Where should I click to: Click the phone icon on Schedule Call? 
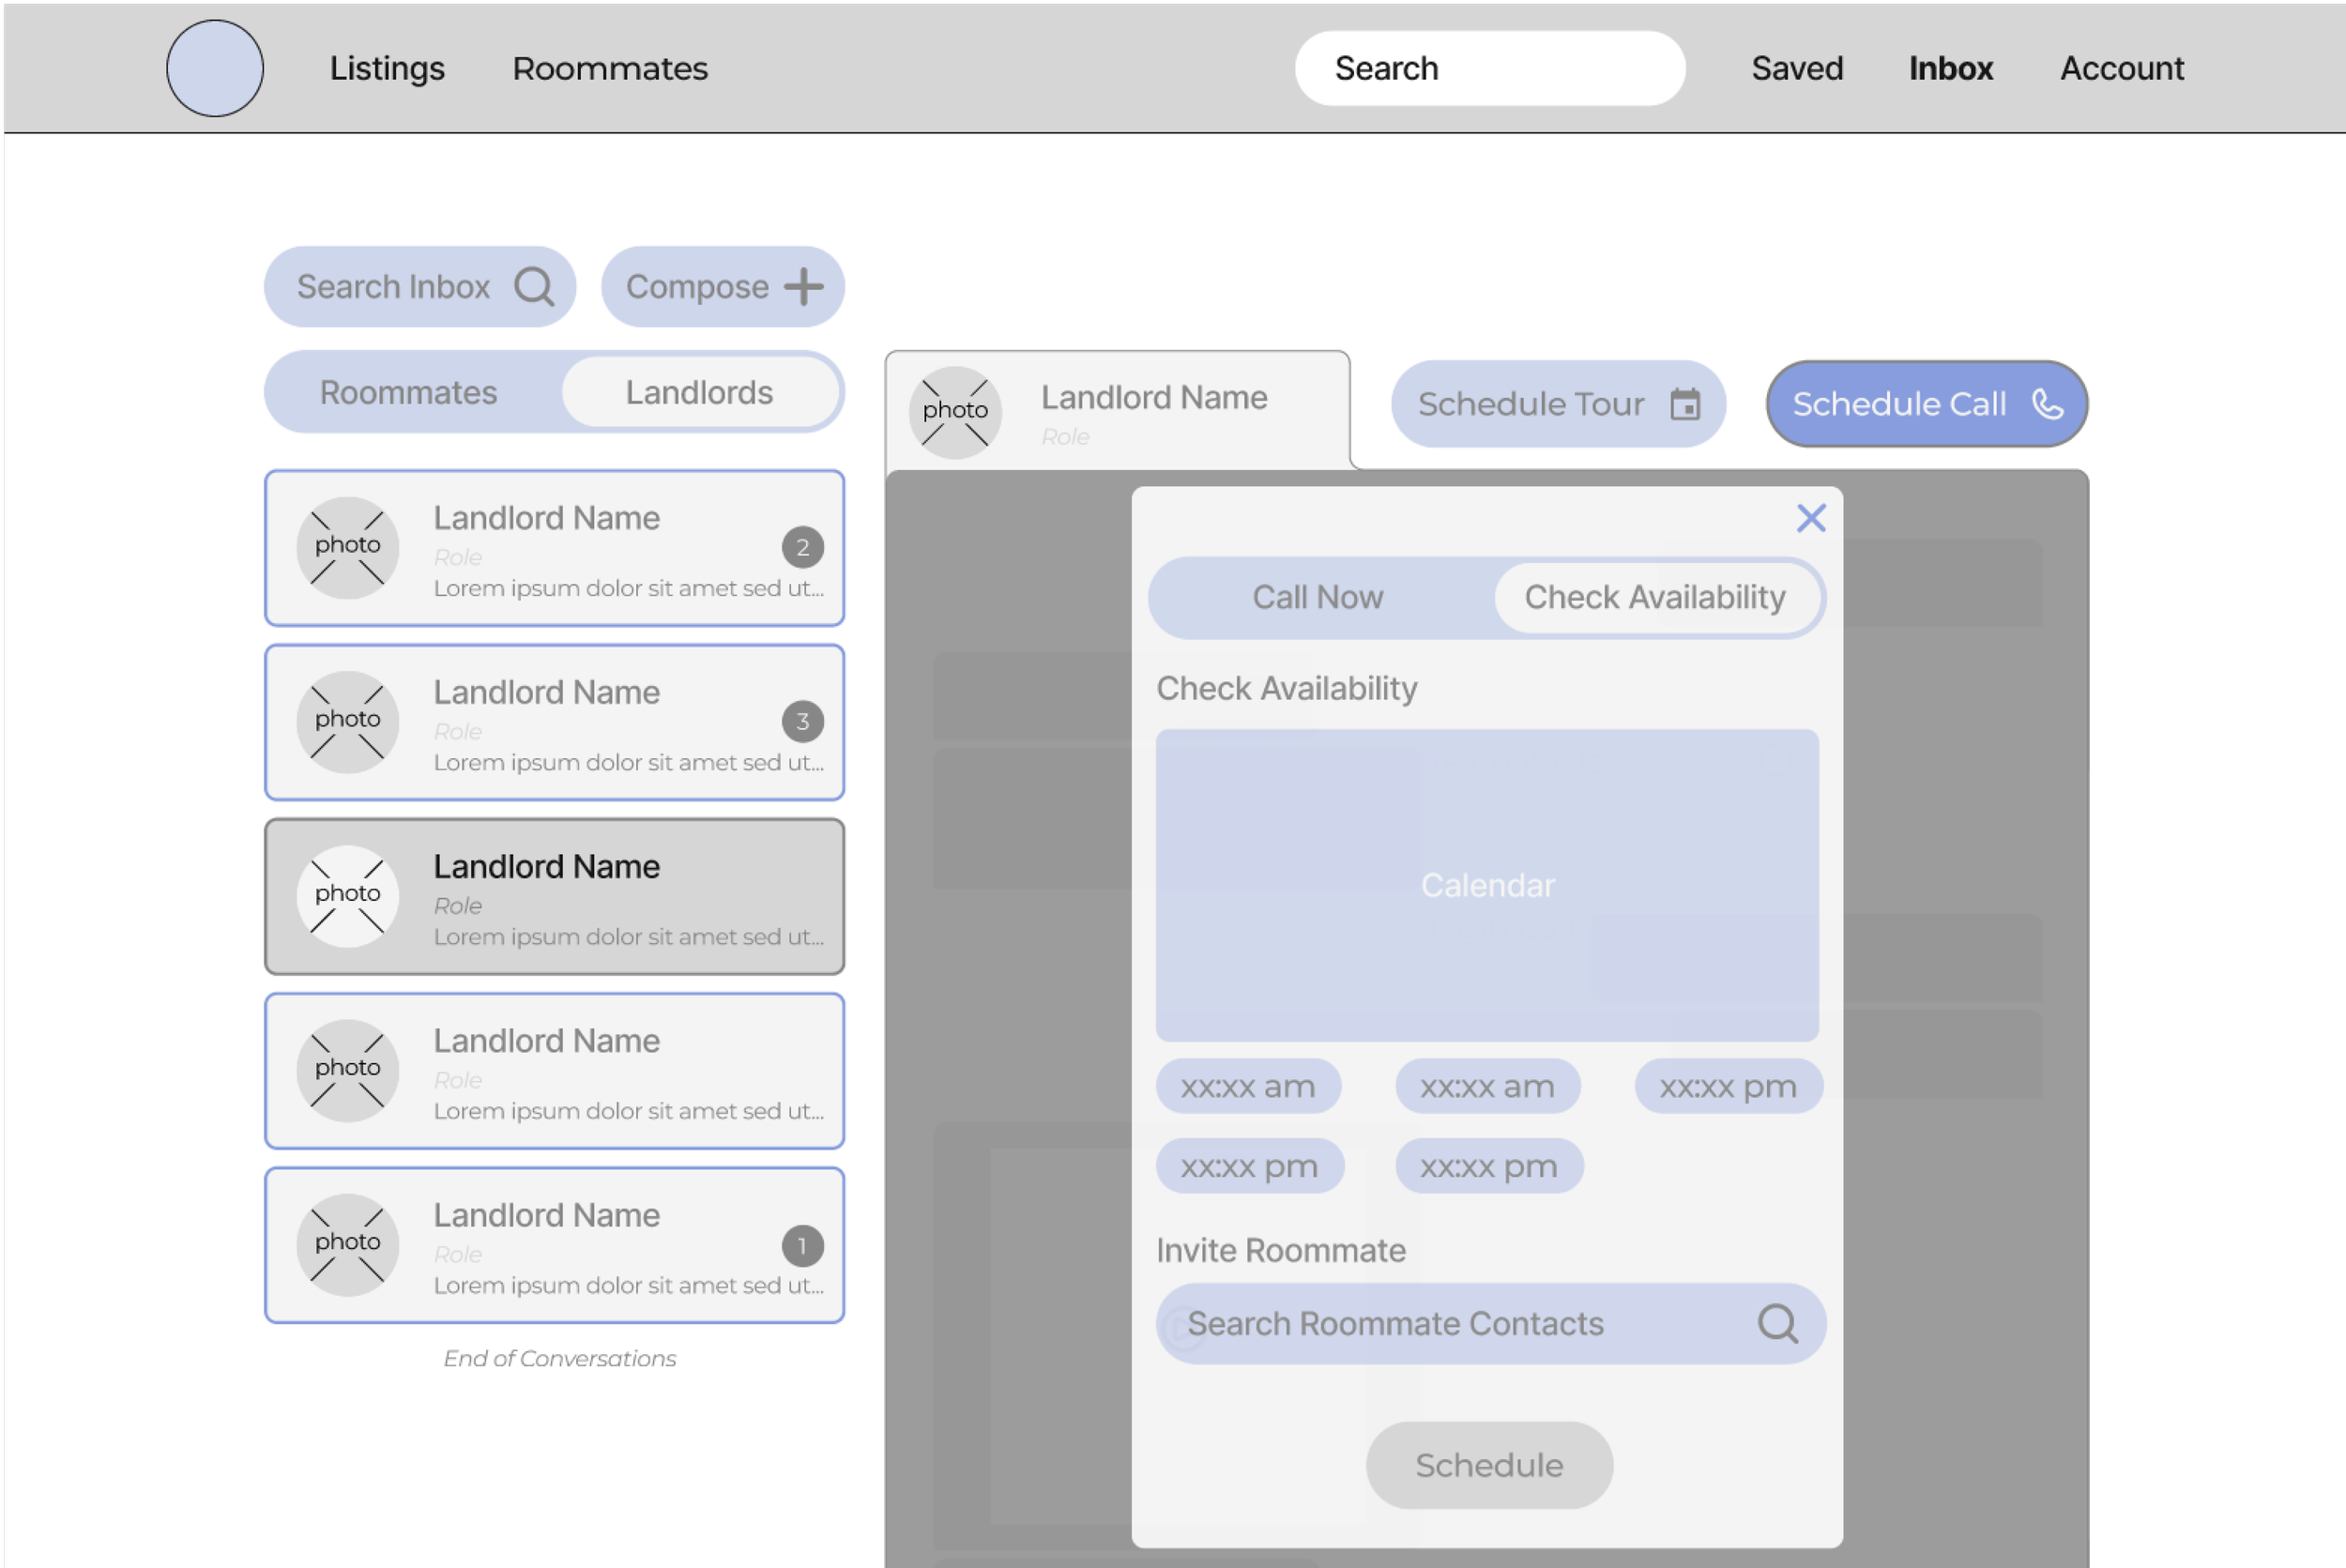pyautogui.click(x=2047, y=404)
